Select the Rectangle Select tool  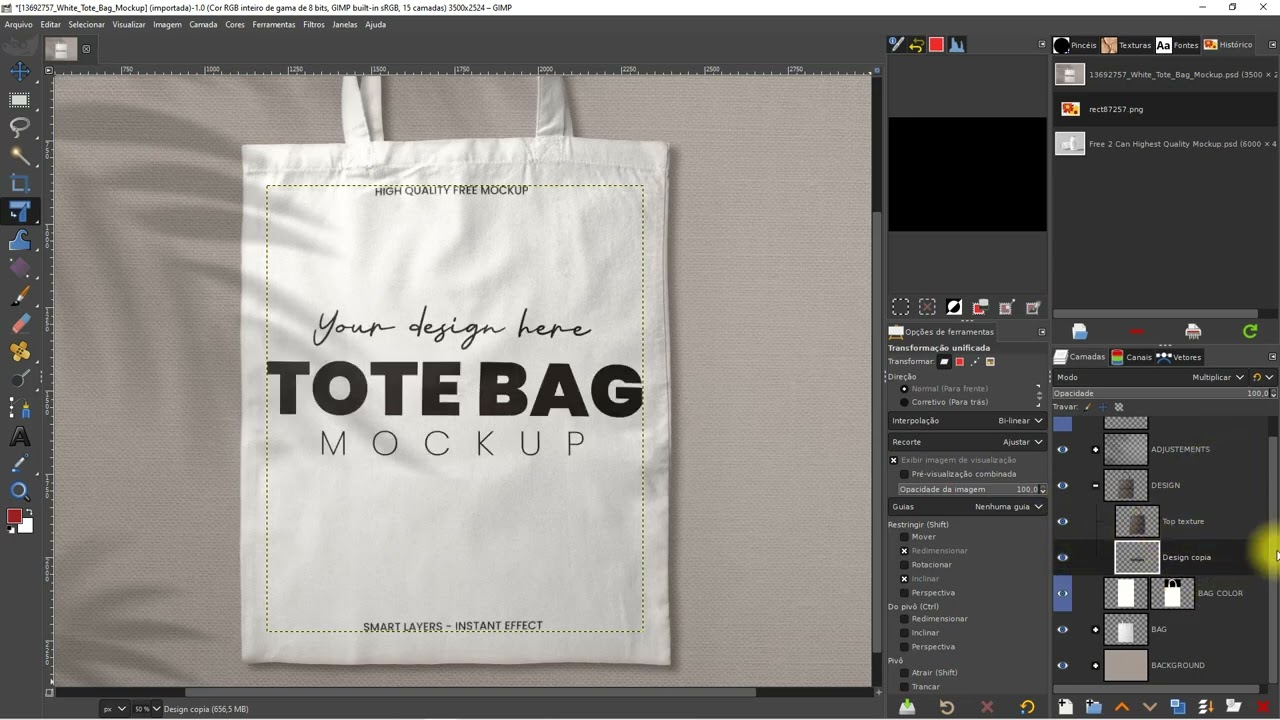coord(19,100)
